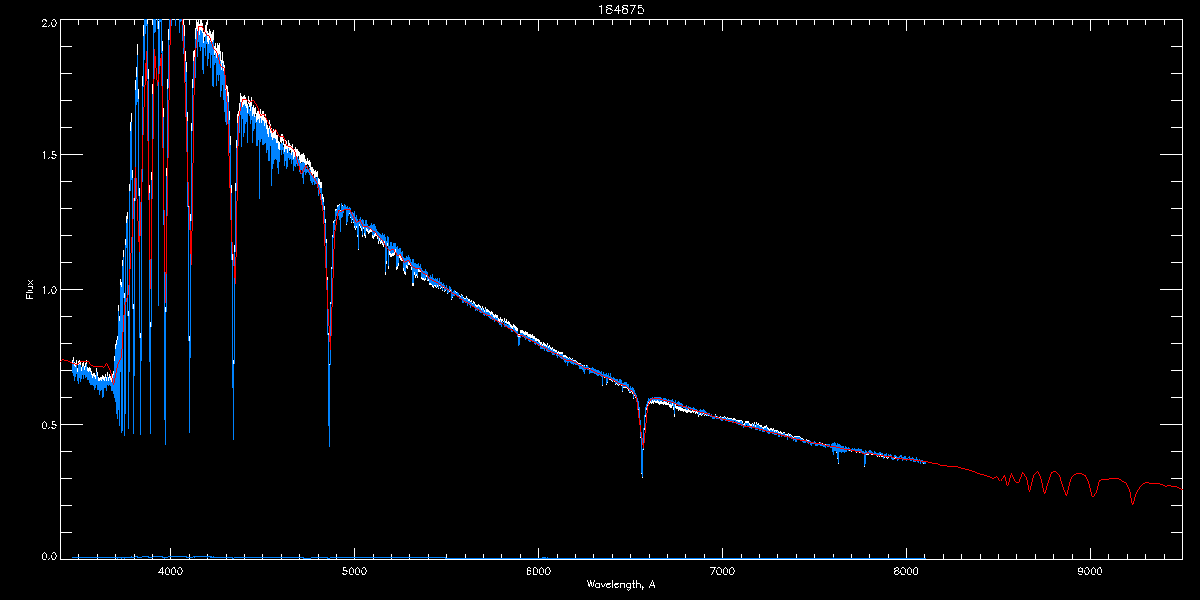Click the 4000 x-axis tick label
1200x600 pixels.
(170, 571)
